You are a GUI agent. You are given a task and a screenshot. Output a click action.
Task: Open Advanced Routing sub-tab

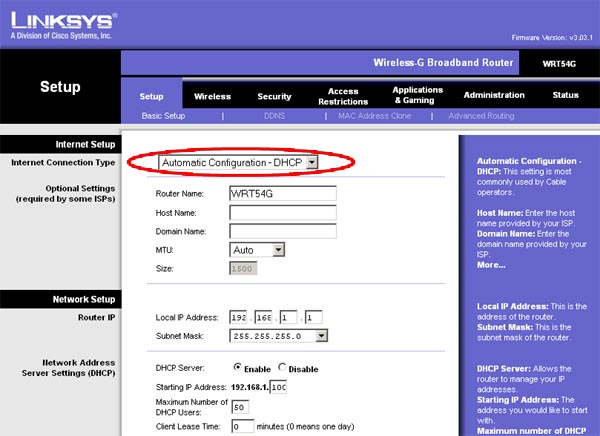[481, 116]
